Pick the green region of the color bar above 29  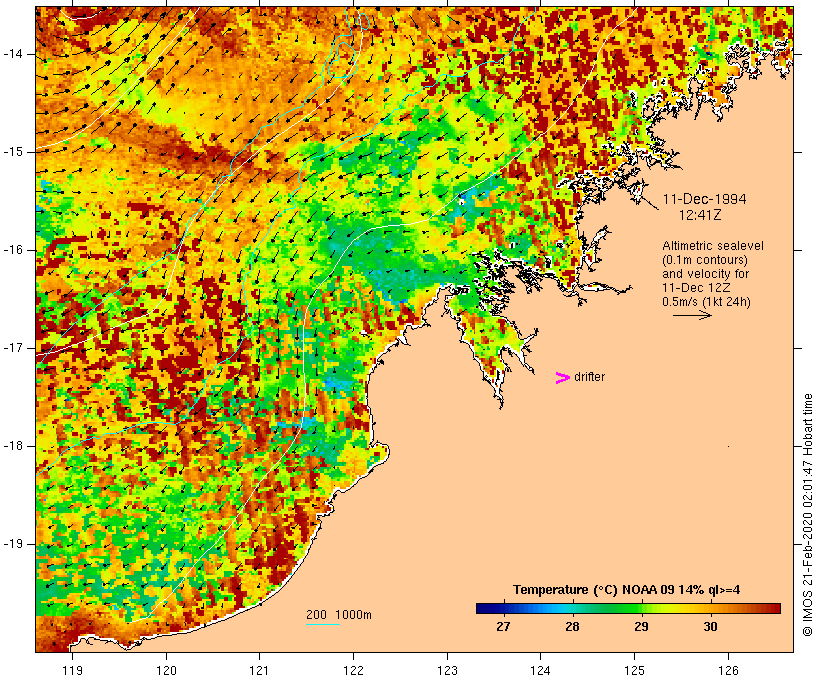pyautogui.click(x=642, y=607)
